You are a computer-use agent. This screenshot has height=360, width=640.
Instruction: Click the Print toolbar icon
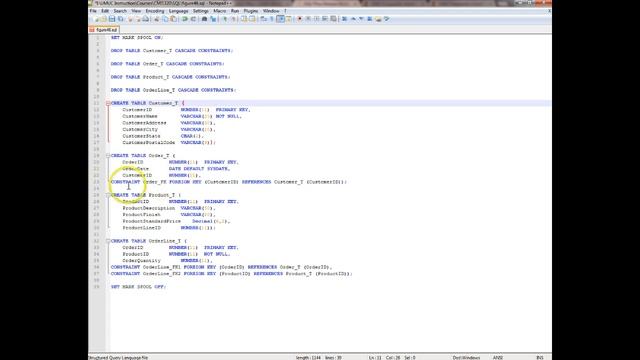(145, 19)
